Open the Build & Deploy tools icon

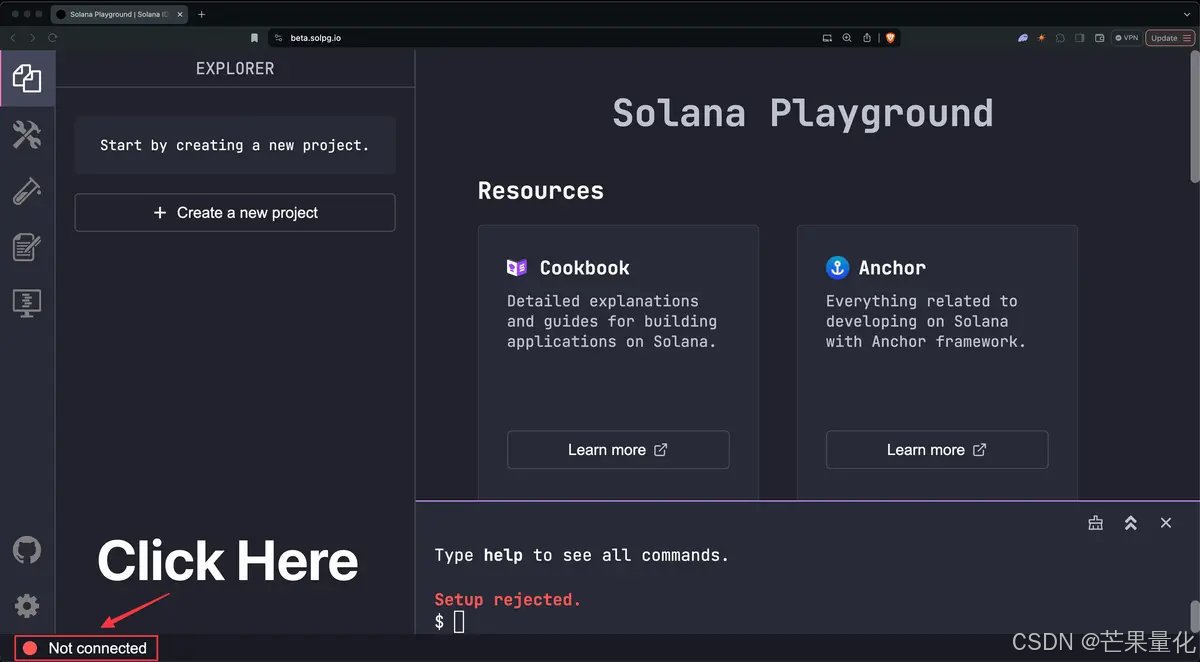click(27, 135)
